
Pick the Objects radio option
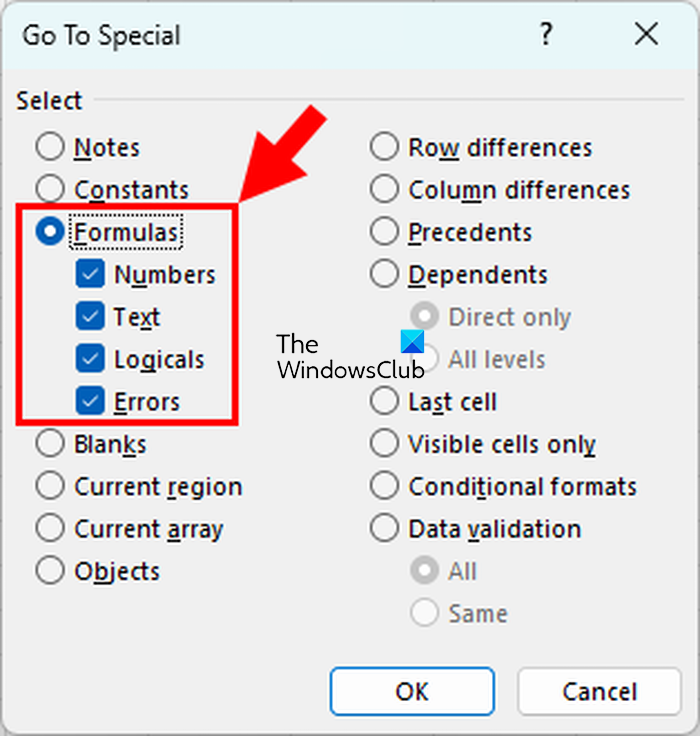click(x=50, y=571)
